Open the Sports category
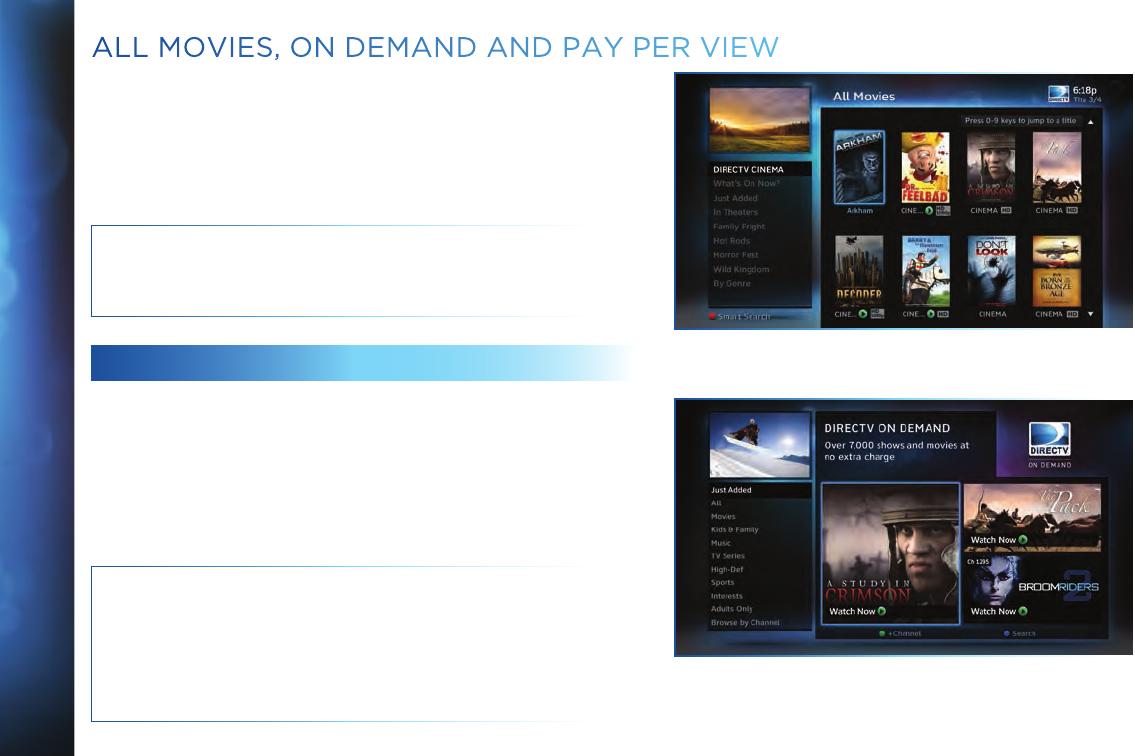This screenshot has height=756, width=1135. click(x=722, y=582)
